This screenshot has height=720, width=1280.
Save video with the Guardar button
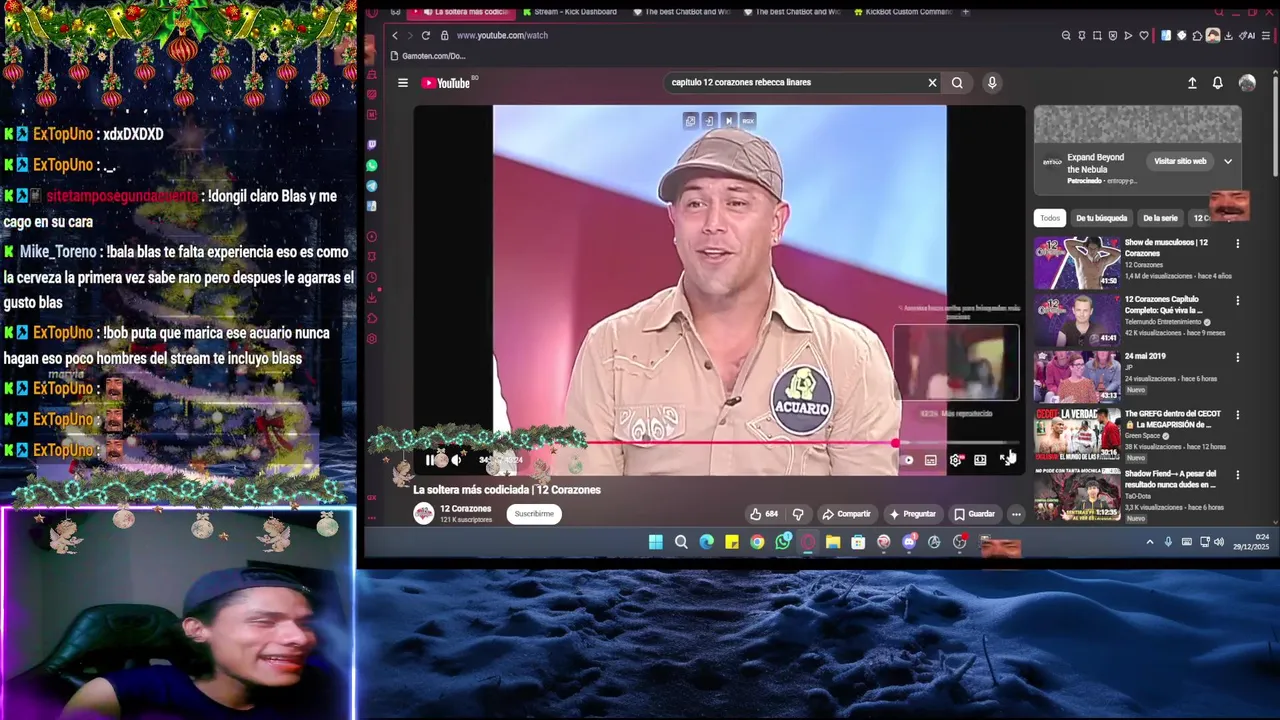point(974,514)
